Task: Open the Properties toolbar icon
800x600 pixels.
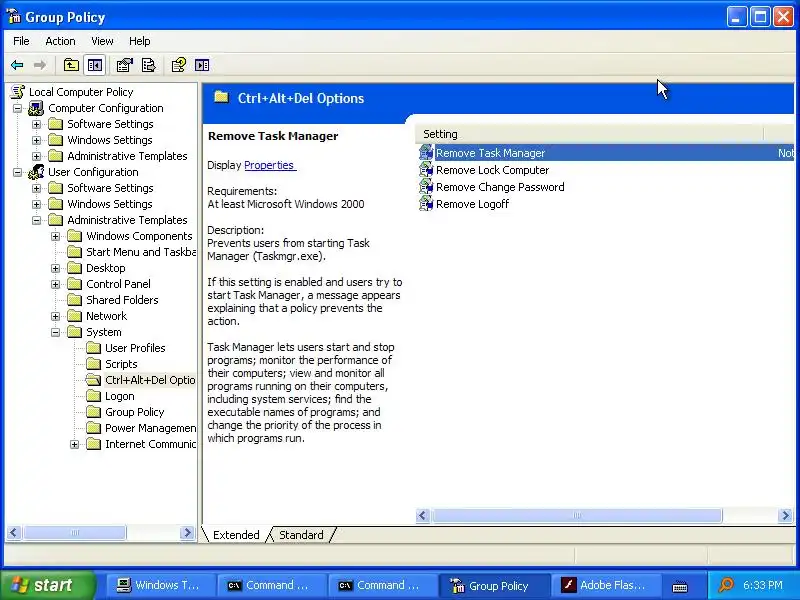Action: tap(124, 65)
